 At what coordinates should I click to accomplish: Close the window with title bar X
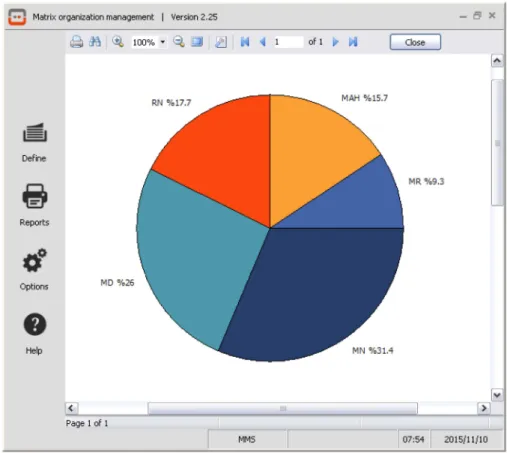click(x=492, y=16)
